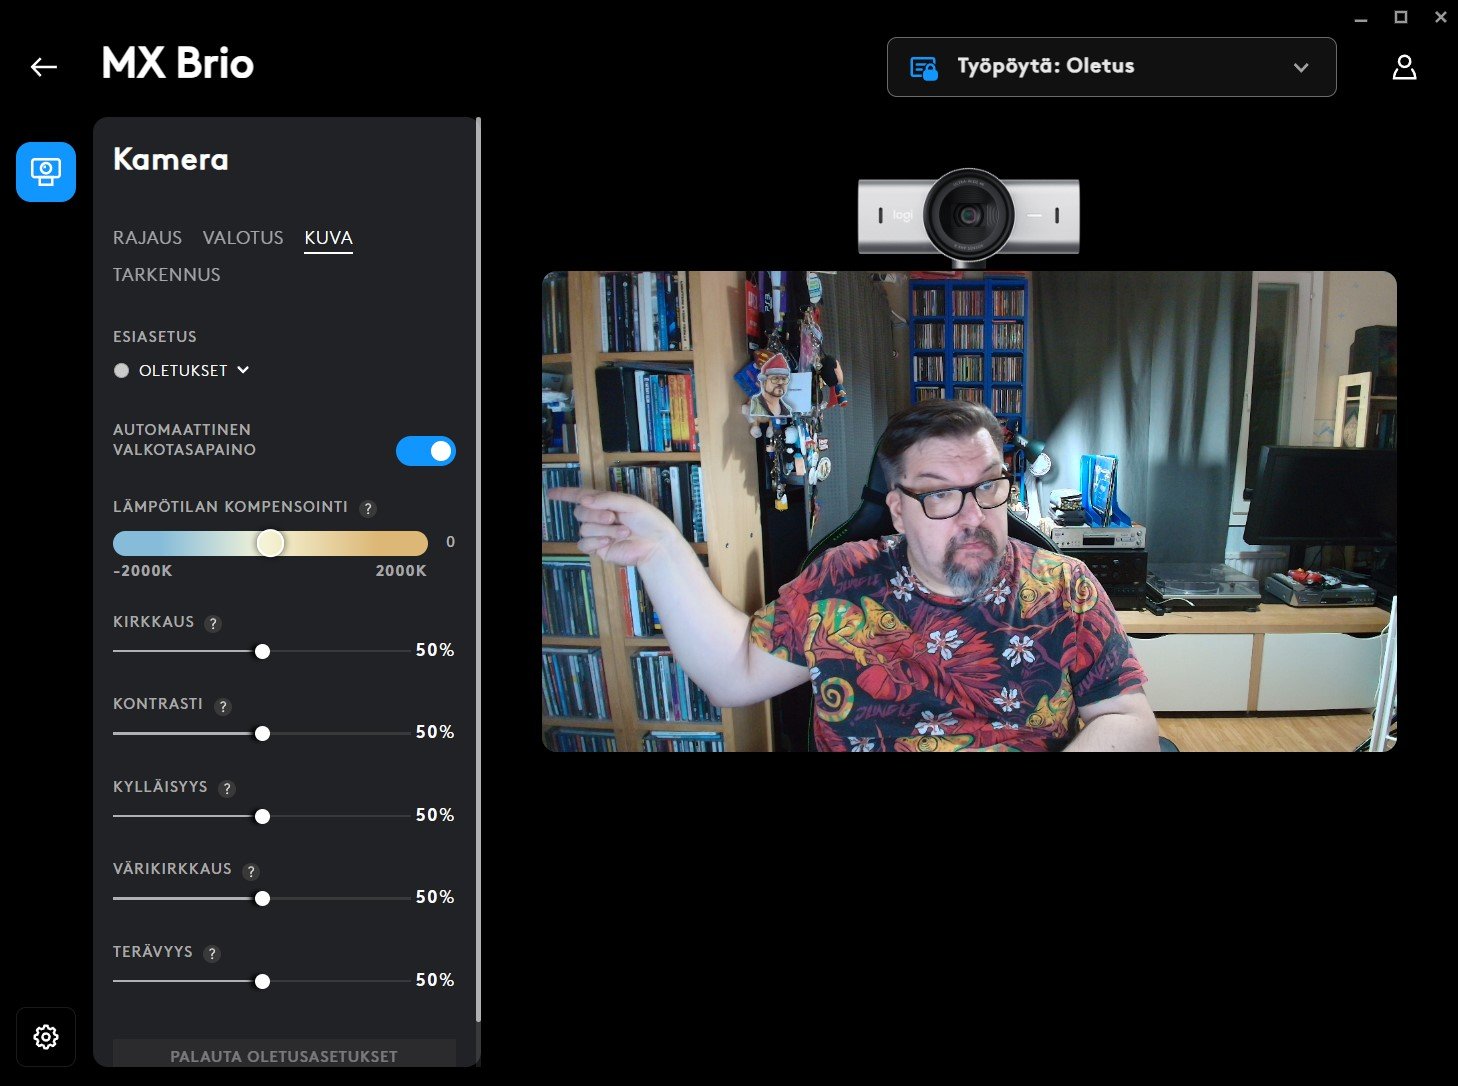Click the temperature compensation color slider
The height and width of the screenshot is (1086, 1458).
tap(270, 543)
